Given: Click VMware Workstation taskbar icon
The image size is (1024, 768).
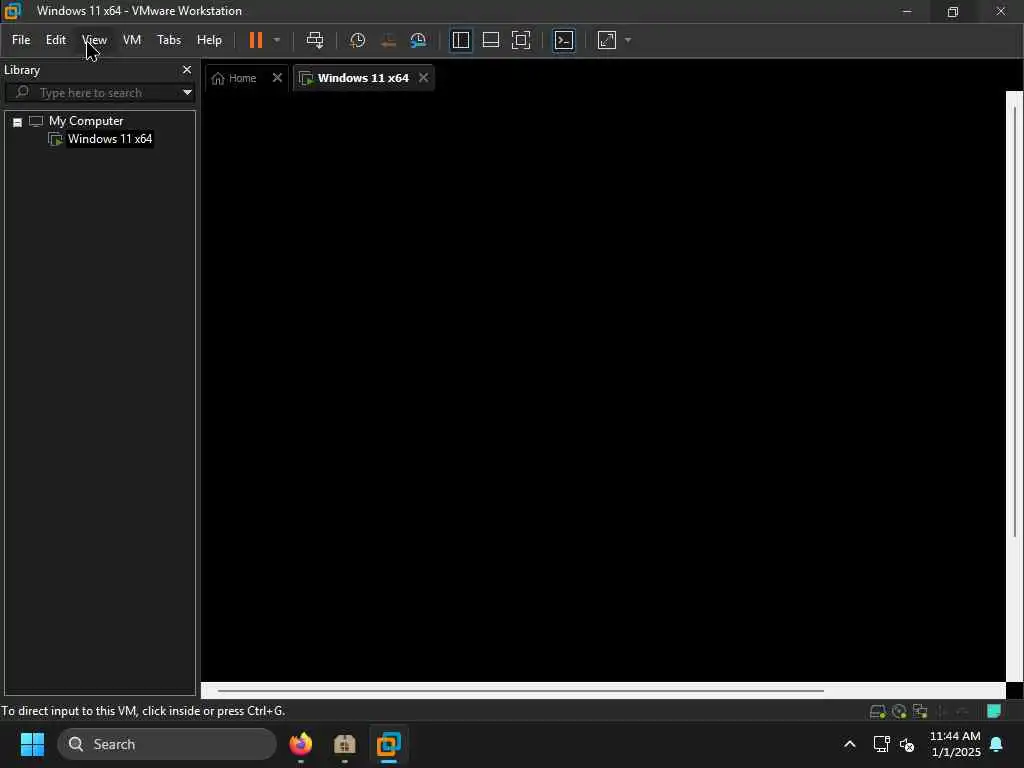Looking at the screenshot, I should coord(388,744).
